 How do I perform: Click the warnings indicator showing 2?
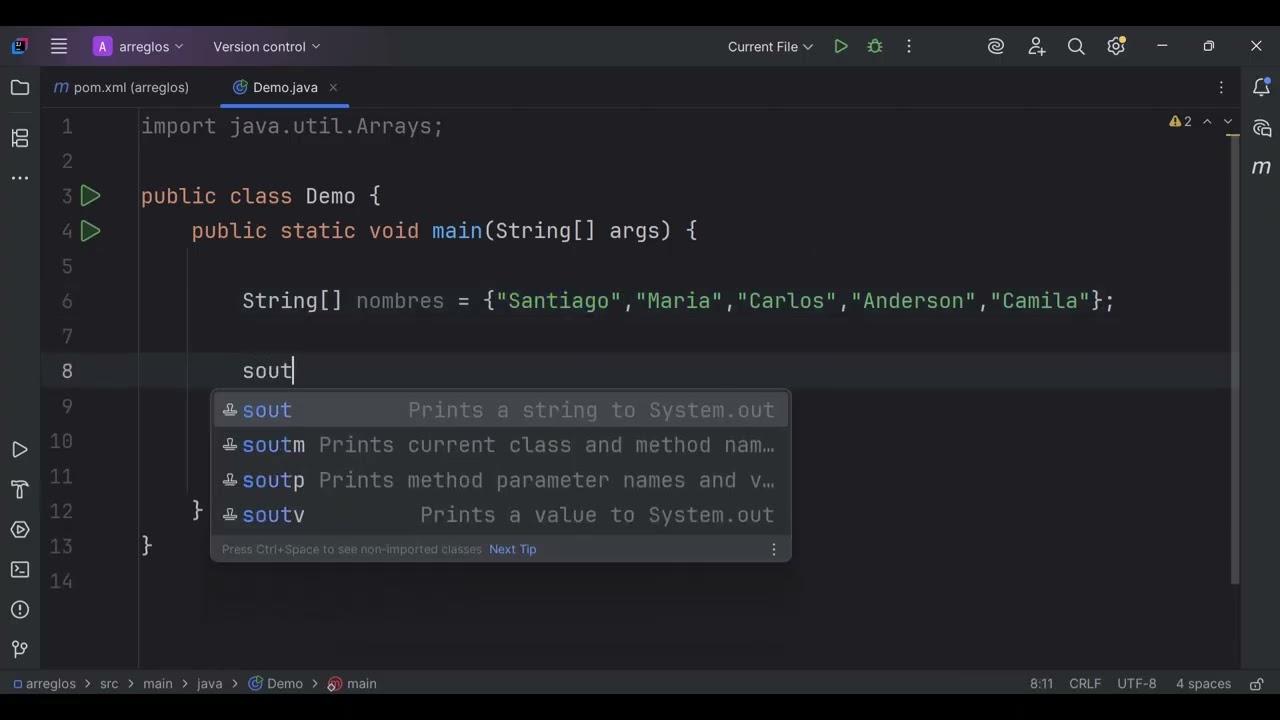click(1181, 121)
